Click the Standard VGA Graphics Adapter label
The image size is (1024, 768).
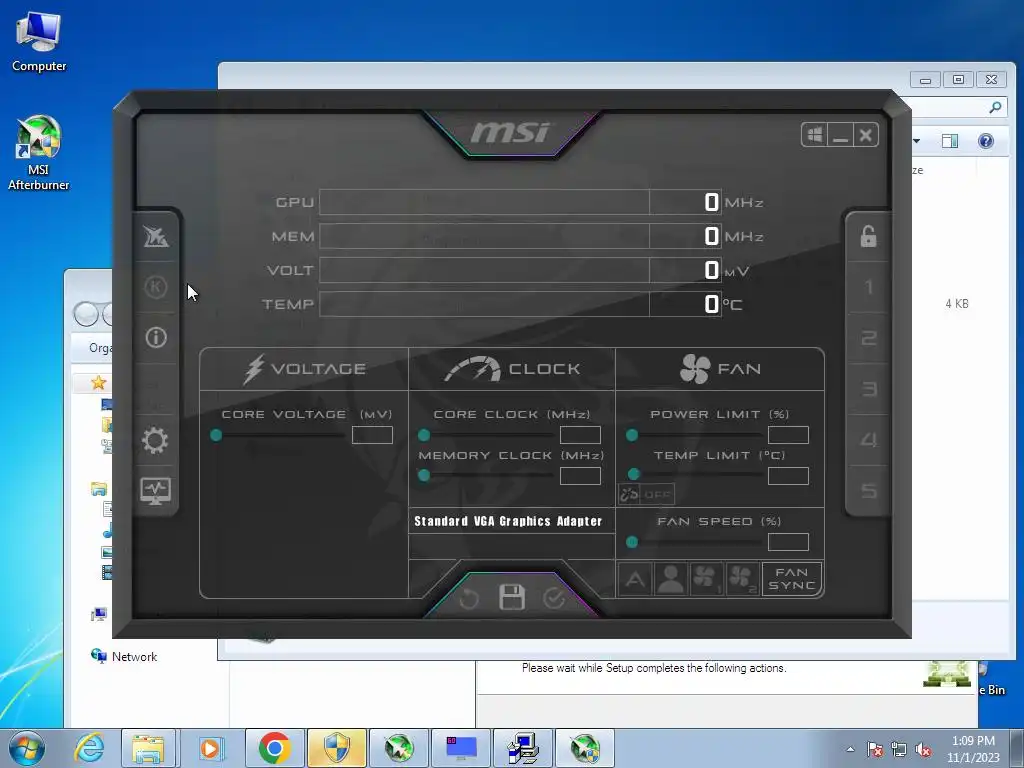[508, 521]
